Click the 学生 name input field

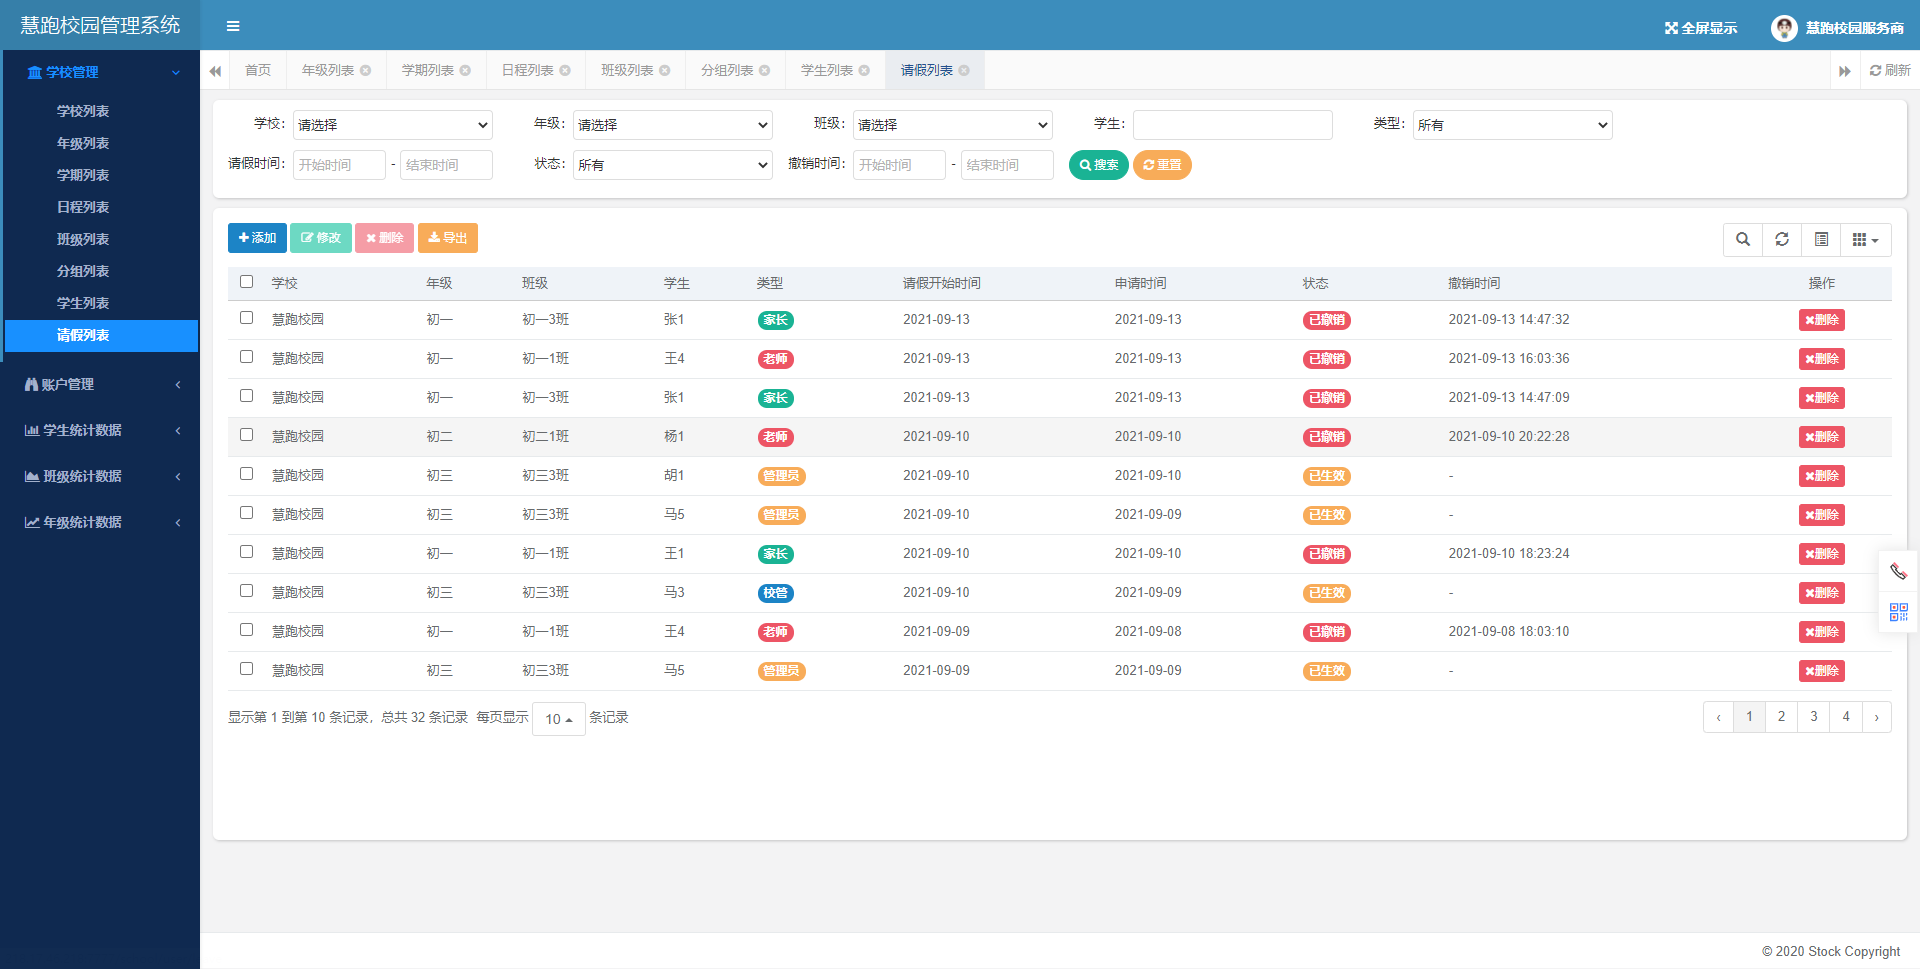(x=1232, y=125)
